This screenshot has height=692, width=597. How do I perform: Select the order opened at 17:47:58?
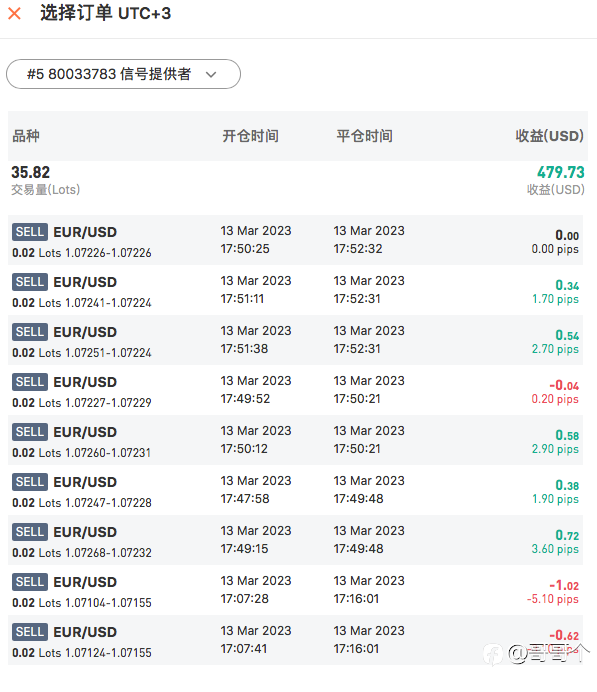[295, 490]
